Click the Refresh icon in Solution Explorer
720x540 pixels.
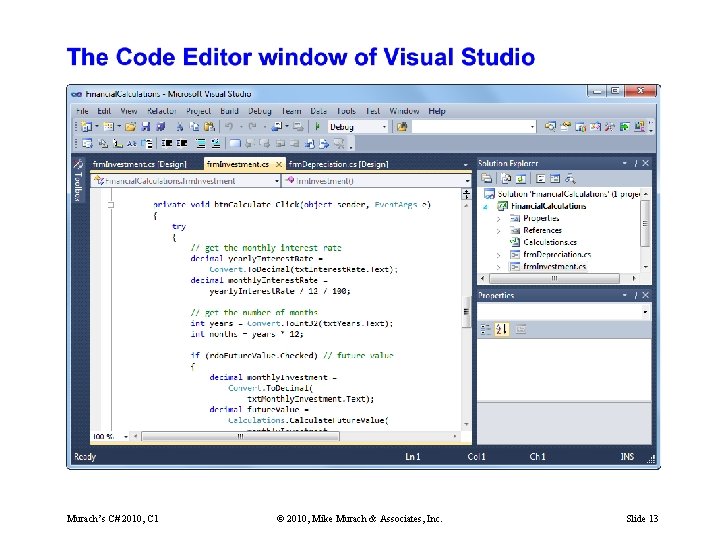coord(521,179)
